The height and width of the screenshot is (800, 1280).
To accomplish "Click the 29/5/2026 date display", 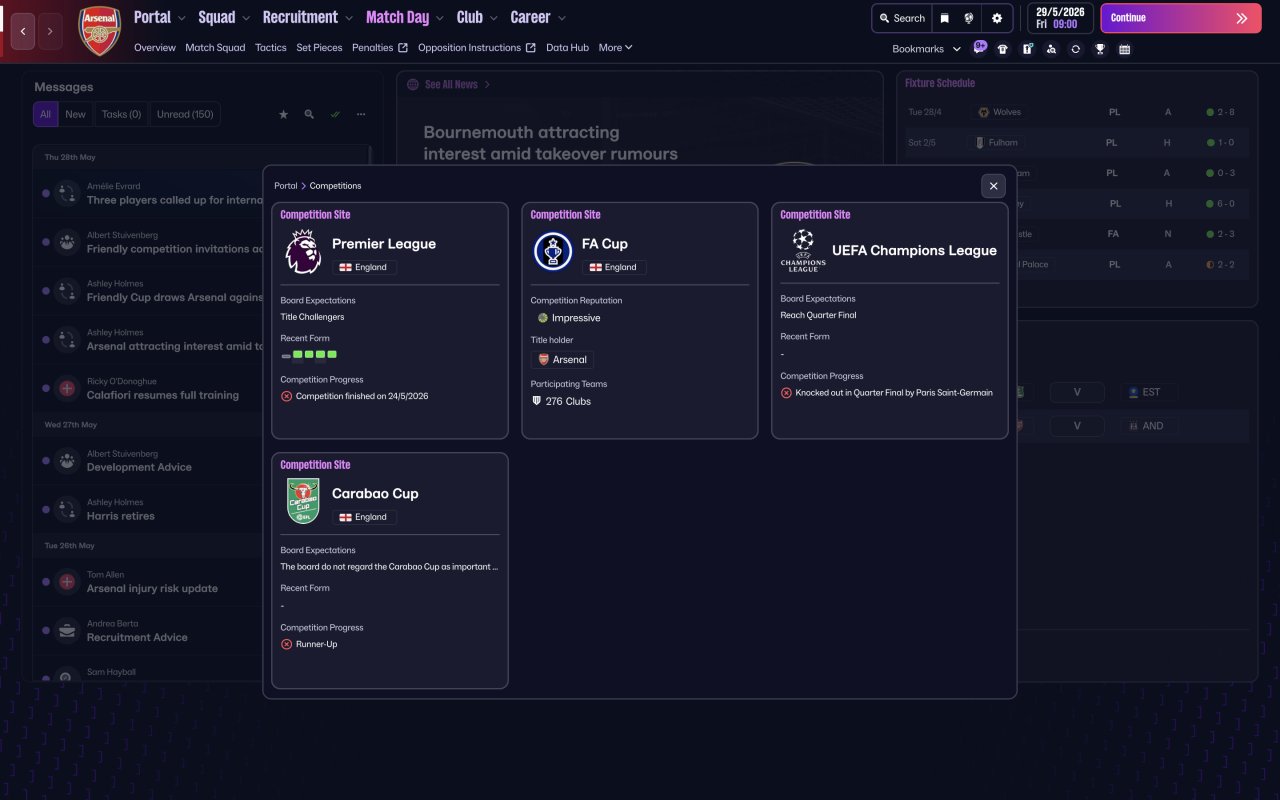I will [x=1060, y=13].
